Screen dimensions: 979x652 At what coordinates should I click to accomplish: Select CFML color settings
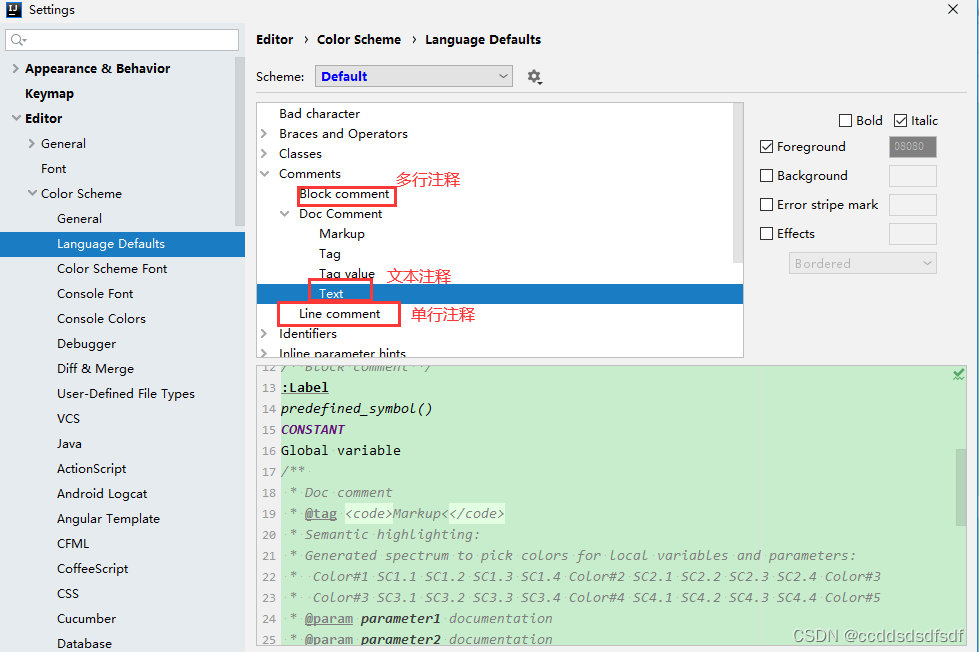[73, 543]
